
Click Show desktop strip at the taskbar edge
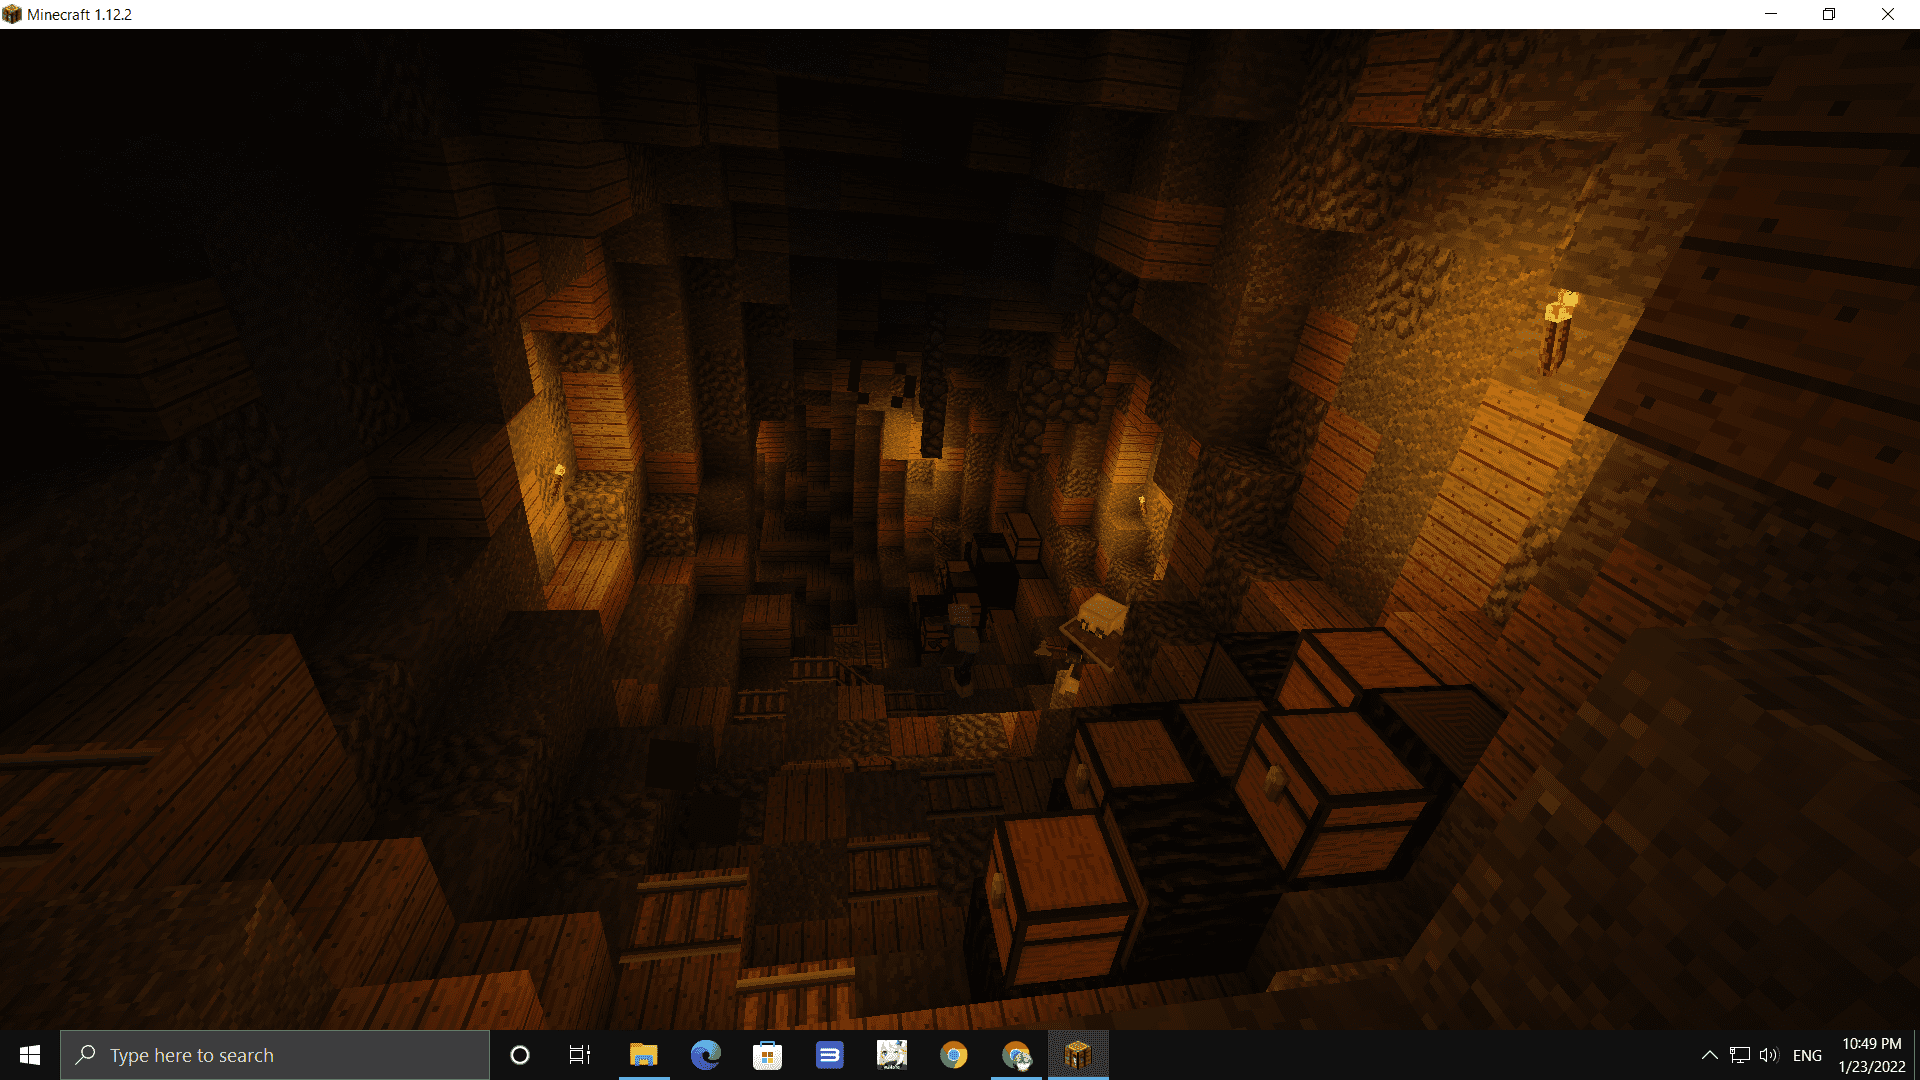point(1916,1055)
